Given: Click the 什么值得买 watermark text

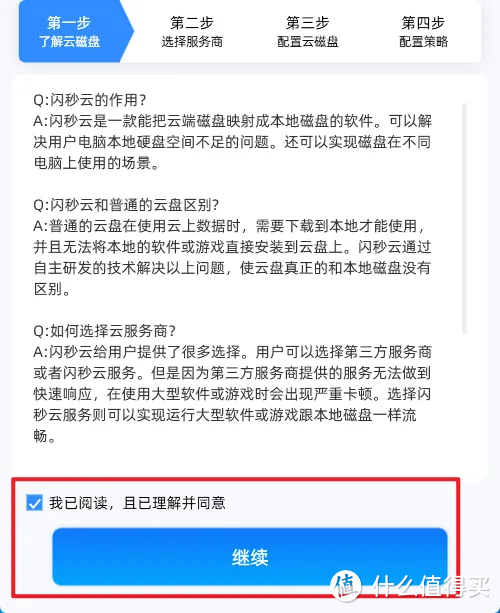Looking at the screenshot, I should (431, 586).
